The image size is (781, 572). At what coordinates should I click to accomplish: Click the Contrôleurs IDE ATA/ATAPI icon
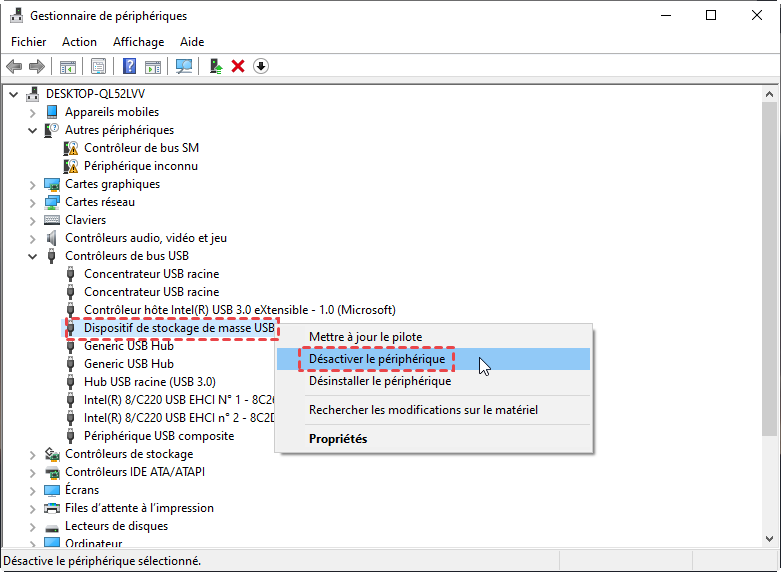[52, 472]
